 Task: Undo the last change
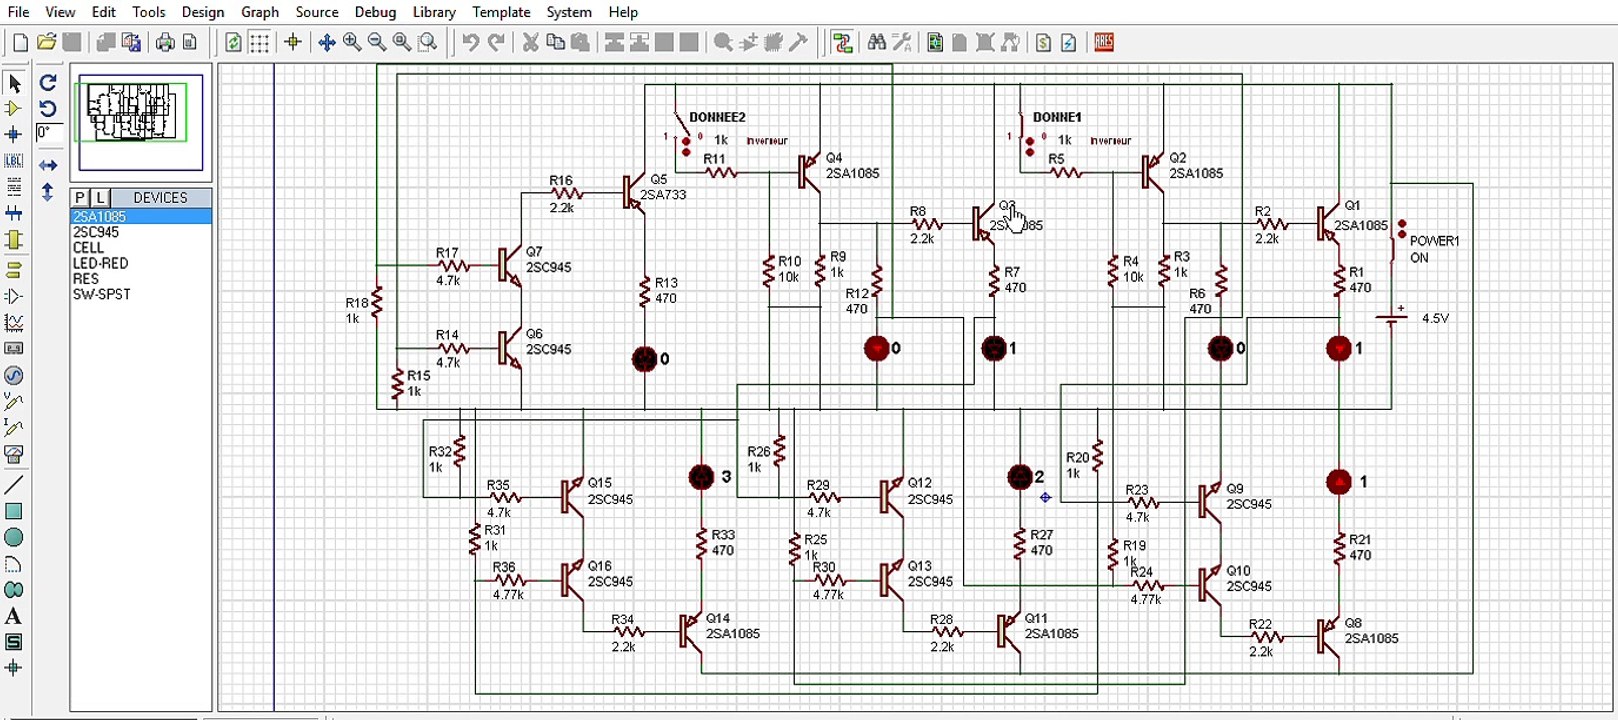pyautogui.click(x=470, y=42)
